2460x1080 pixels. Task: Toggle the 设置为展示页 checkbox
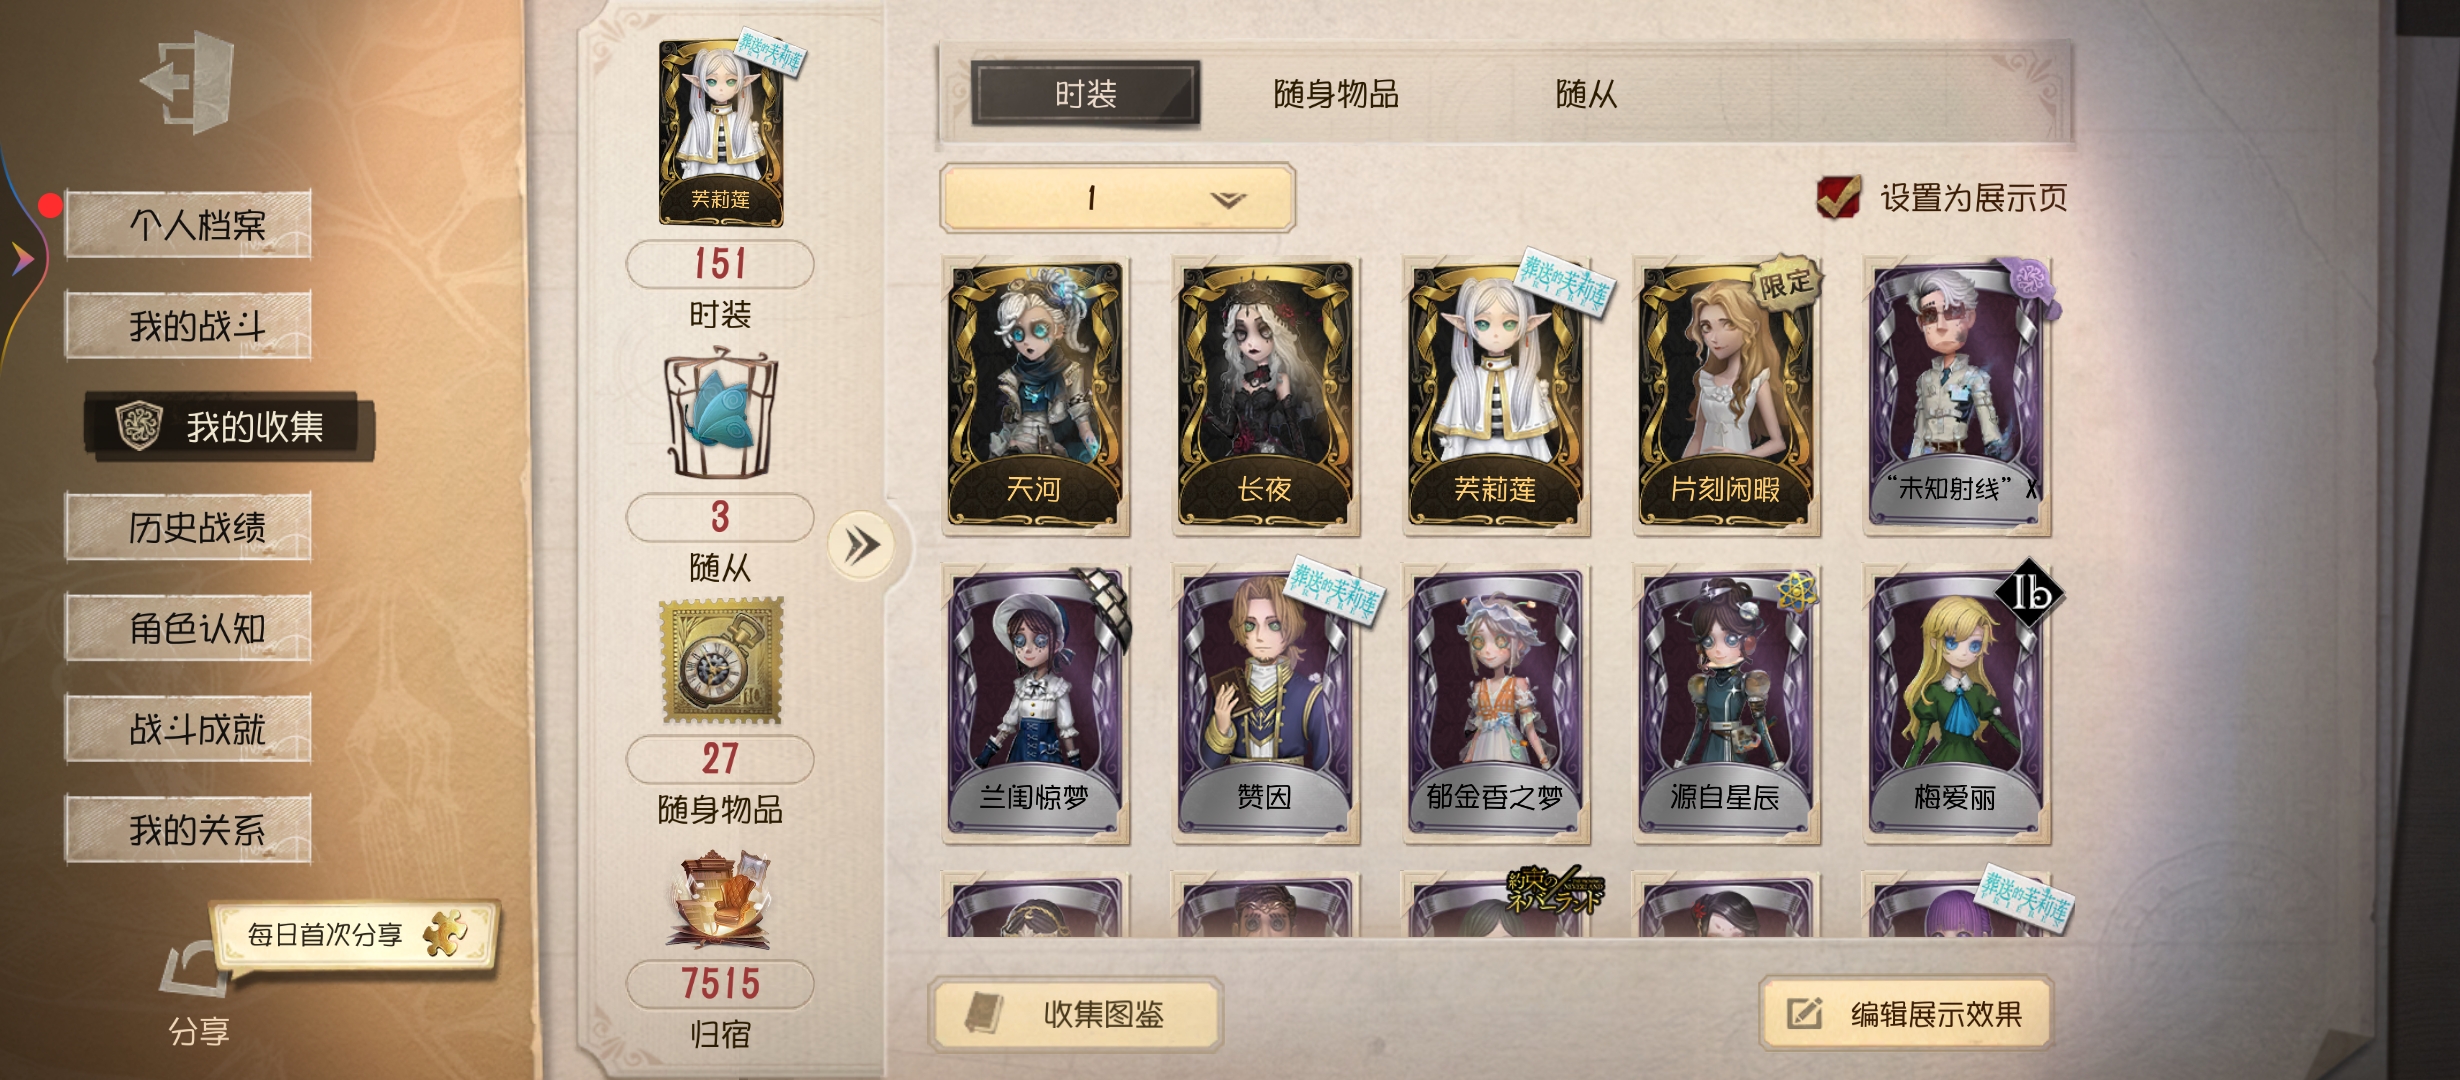pyautogui.click(x=1838, y=196)
